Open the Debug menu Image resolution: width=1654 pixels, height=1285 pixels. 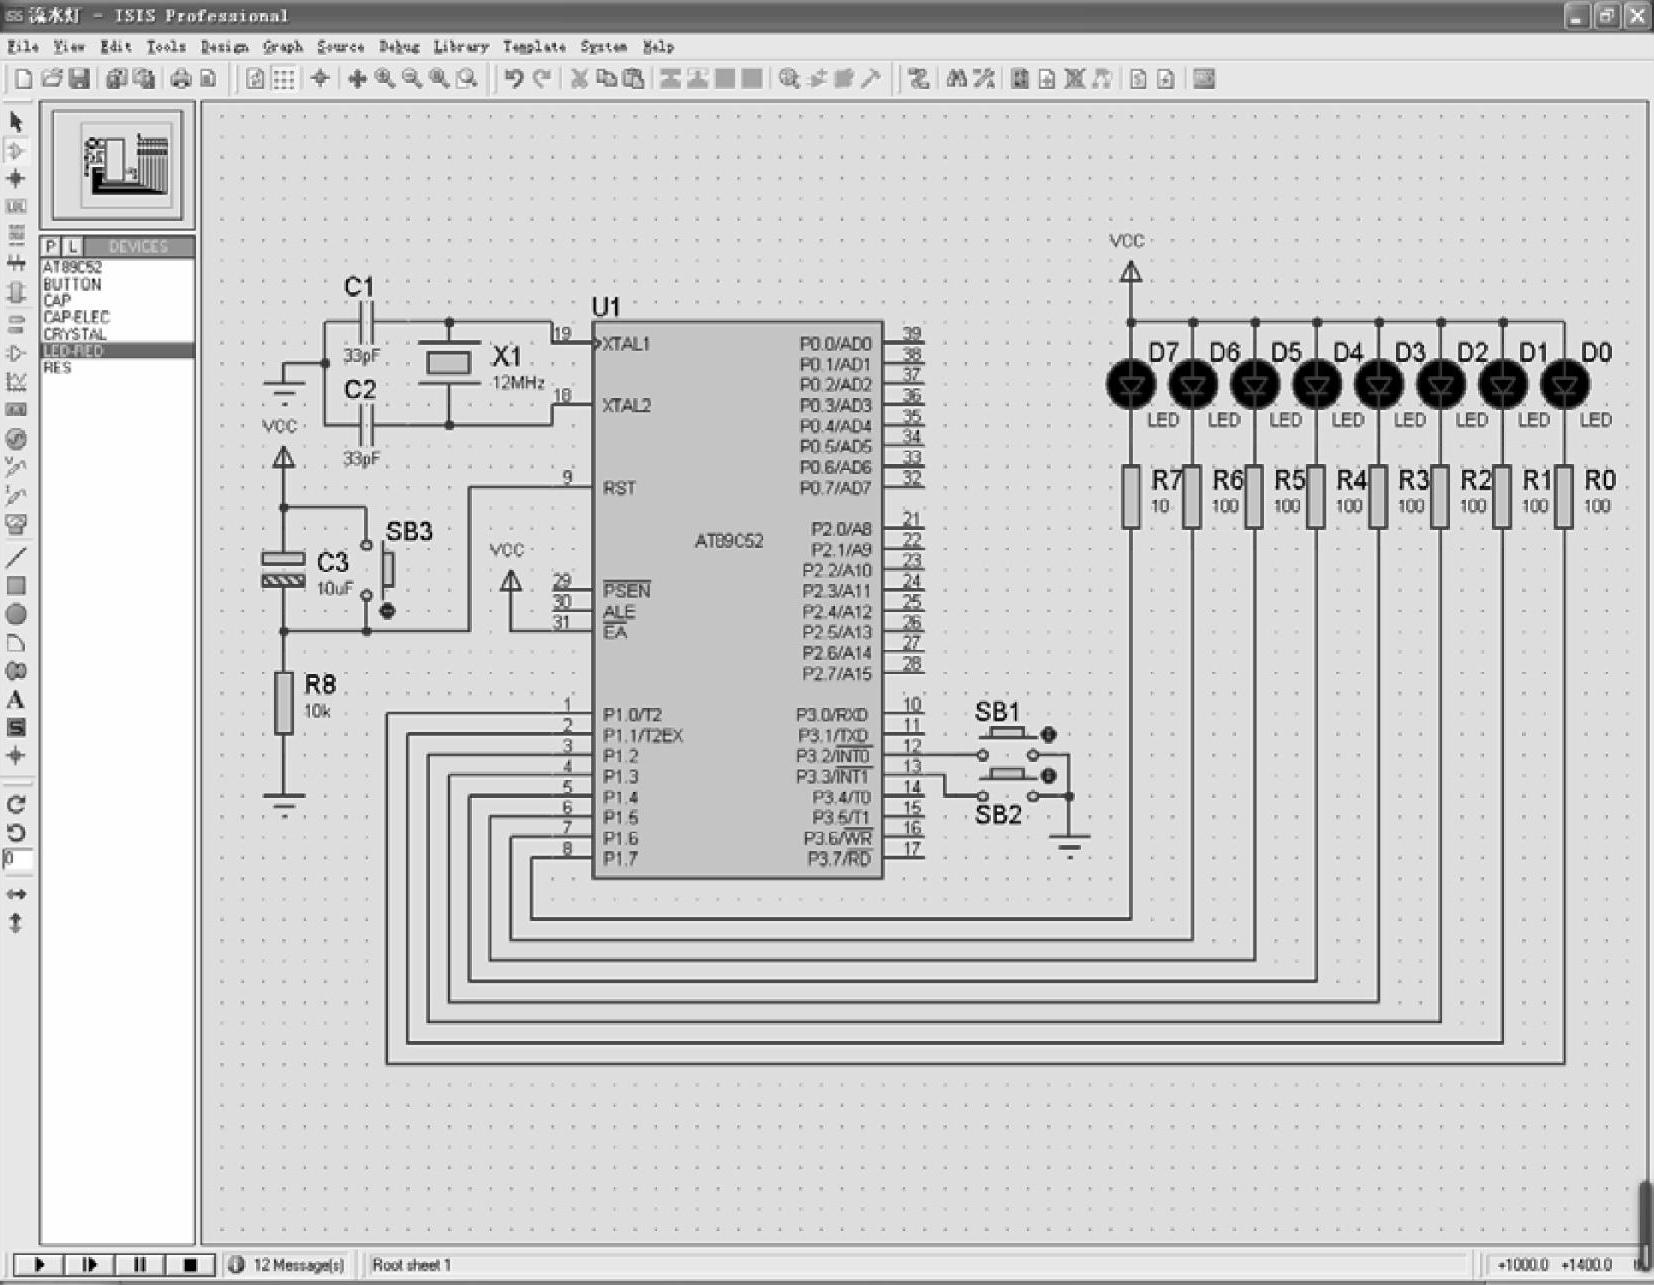[399, 47]
